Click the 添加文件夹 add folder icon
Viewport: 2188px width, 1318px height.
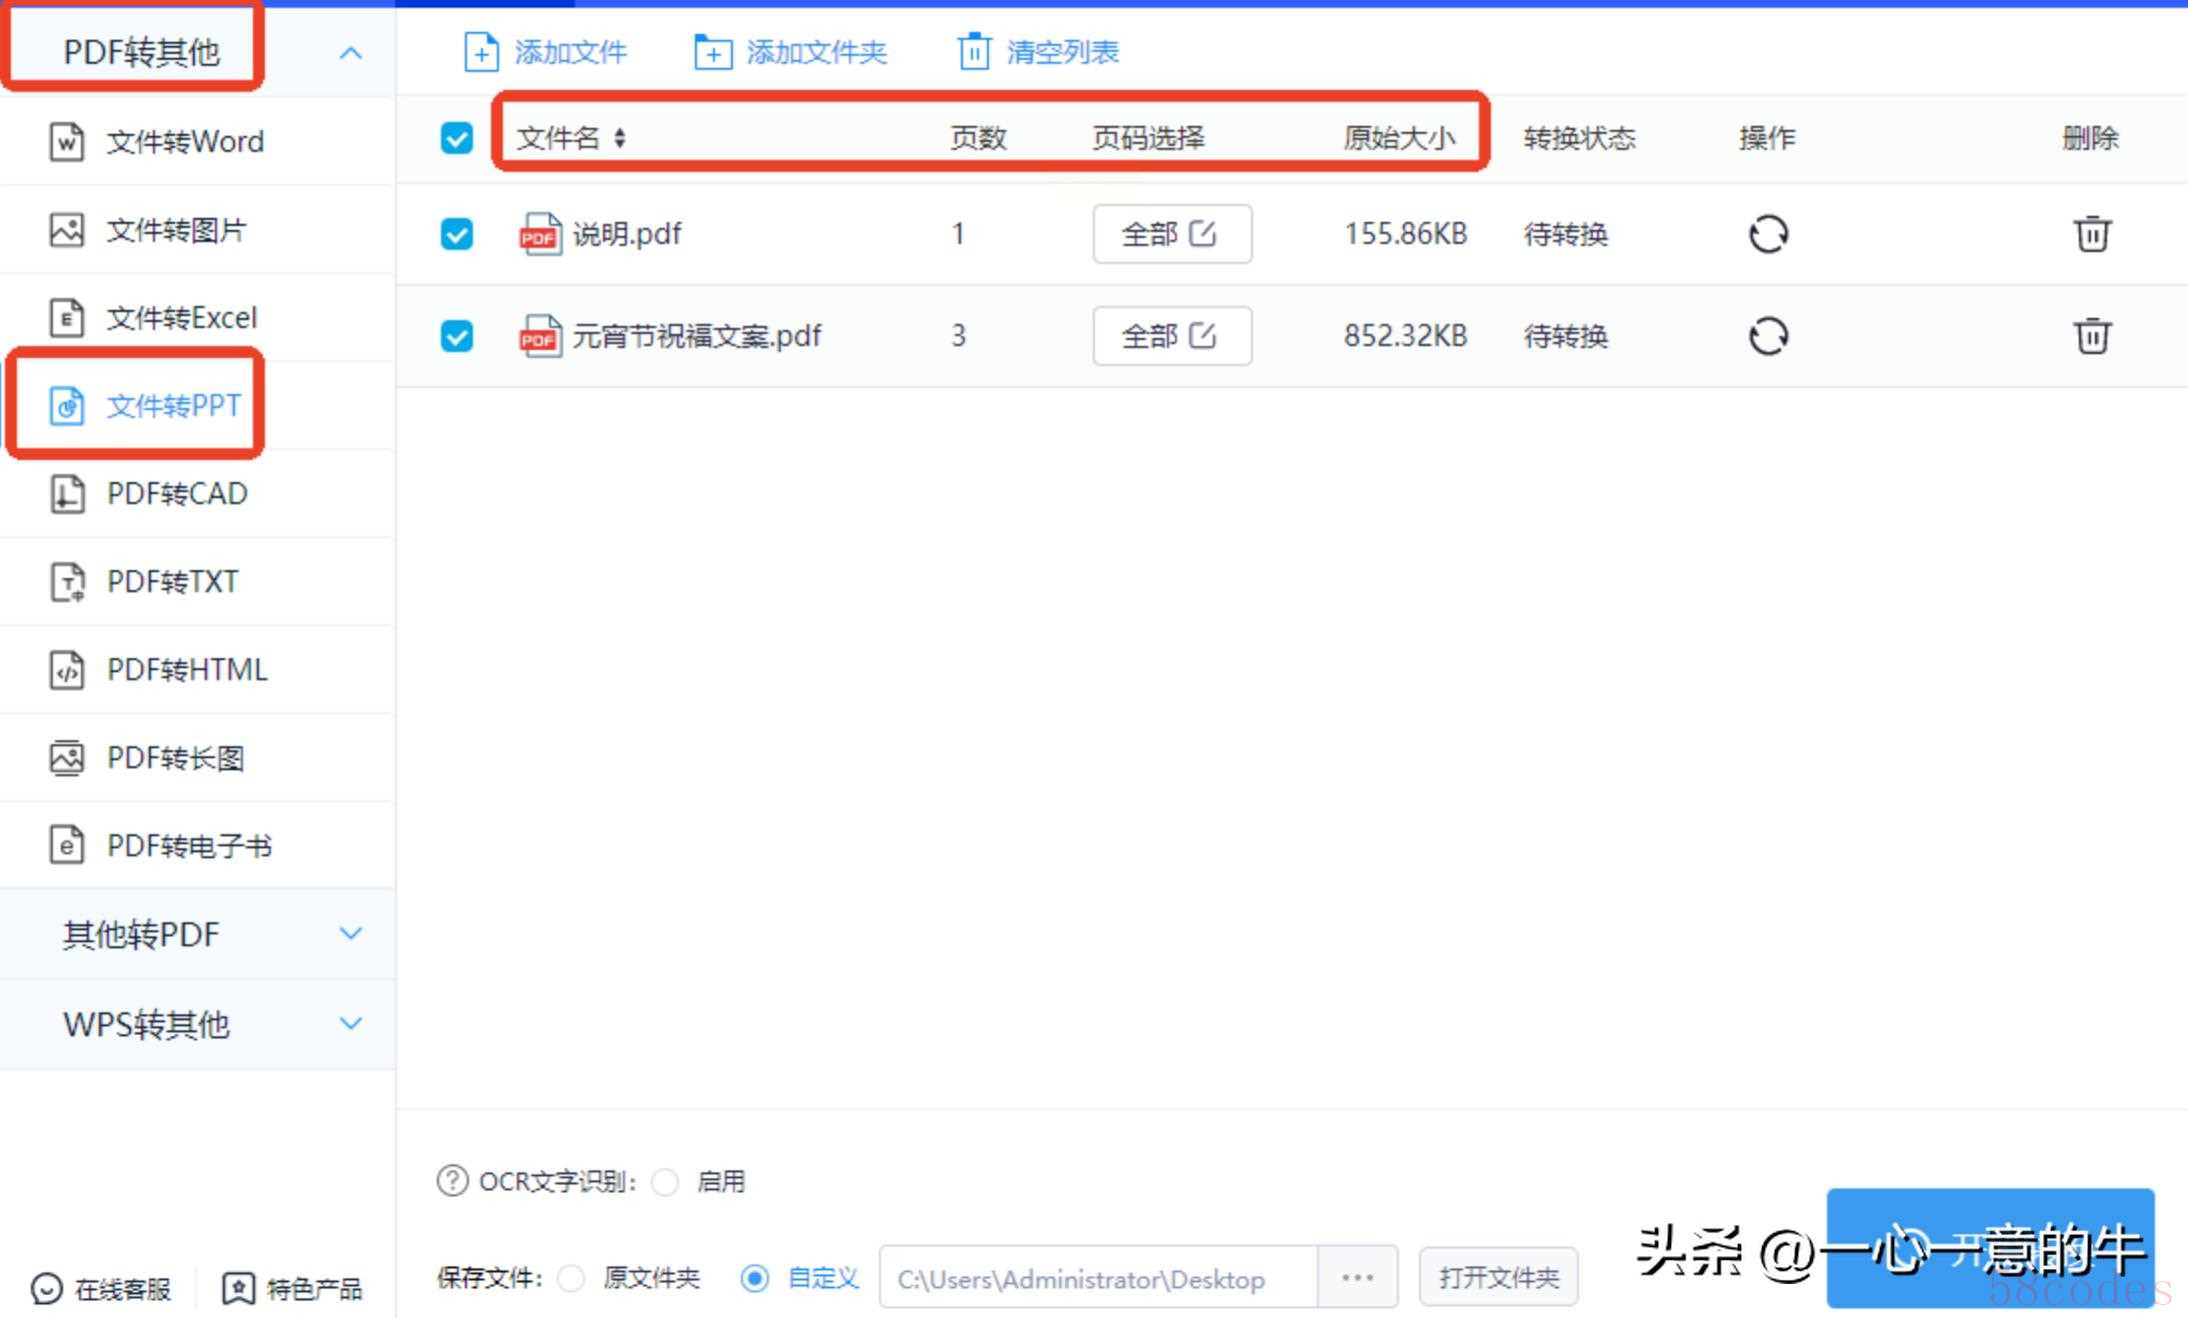click(x=712, y=52)
